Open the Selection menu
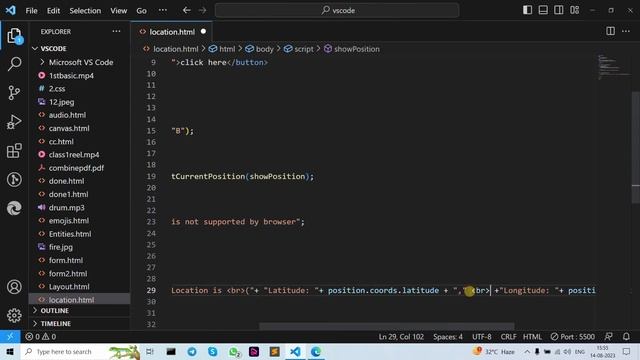Image resolution: width=640 pixels, height=360 pixels. point(85,11)
